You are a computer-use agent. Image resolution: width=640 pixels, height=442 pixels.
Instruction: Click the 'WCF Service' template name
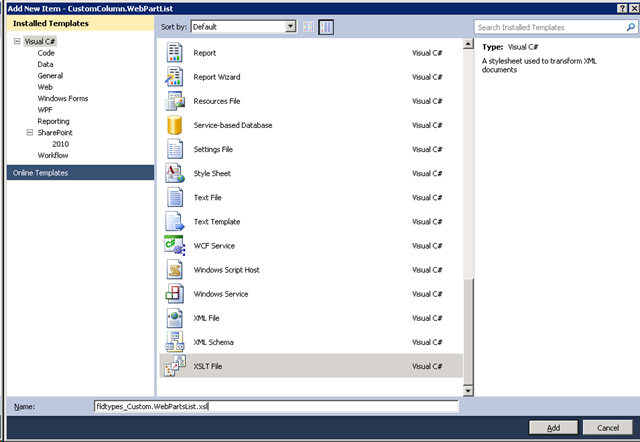pos(214,246)
